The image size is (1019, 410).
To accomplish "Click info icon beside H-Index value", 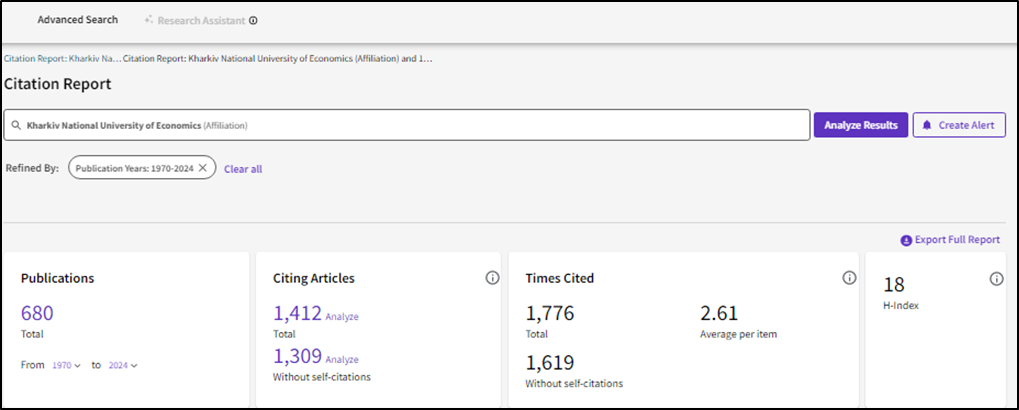I will (996, 279).
